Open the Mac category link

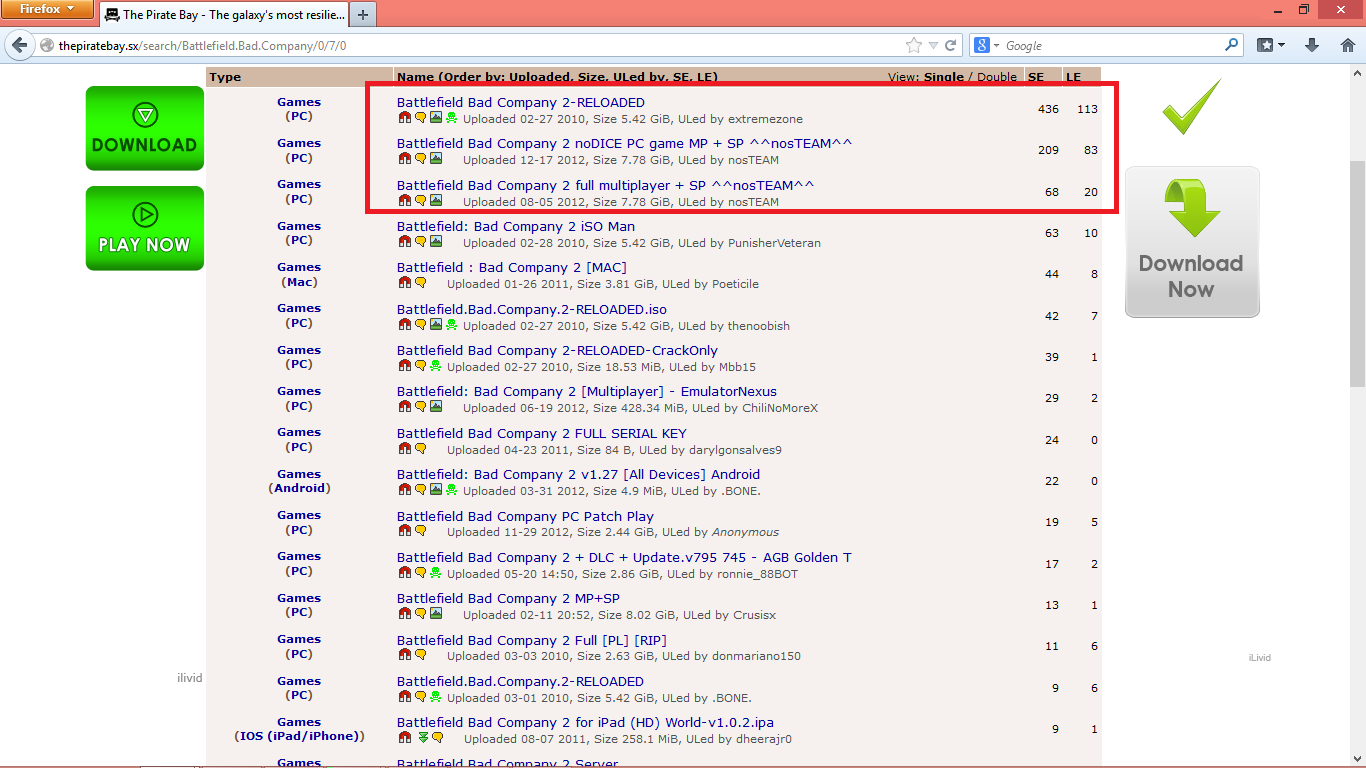(299, 282)
